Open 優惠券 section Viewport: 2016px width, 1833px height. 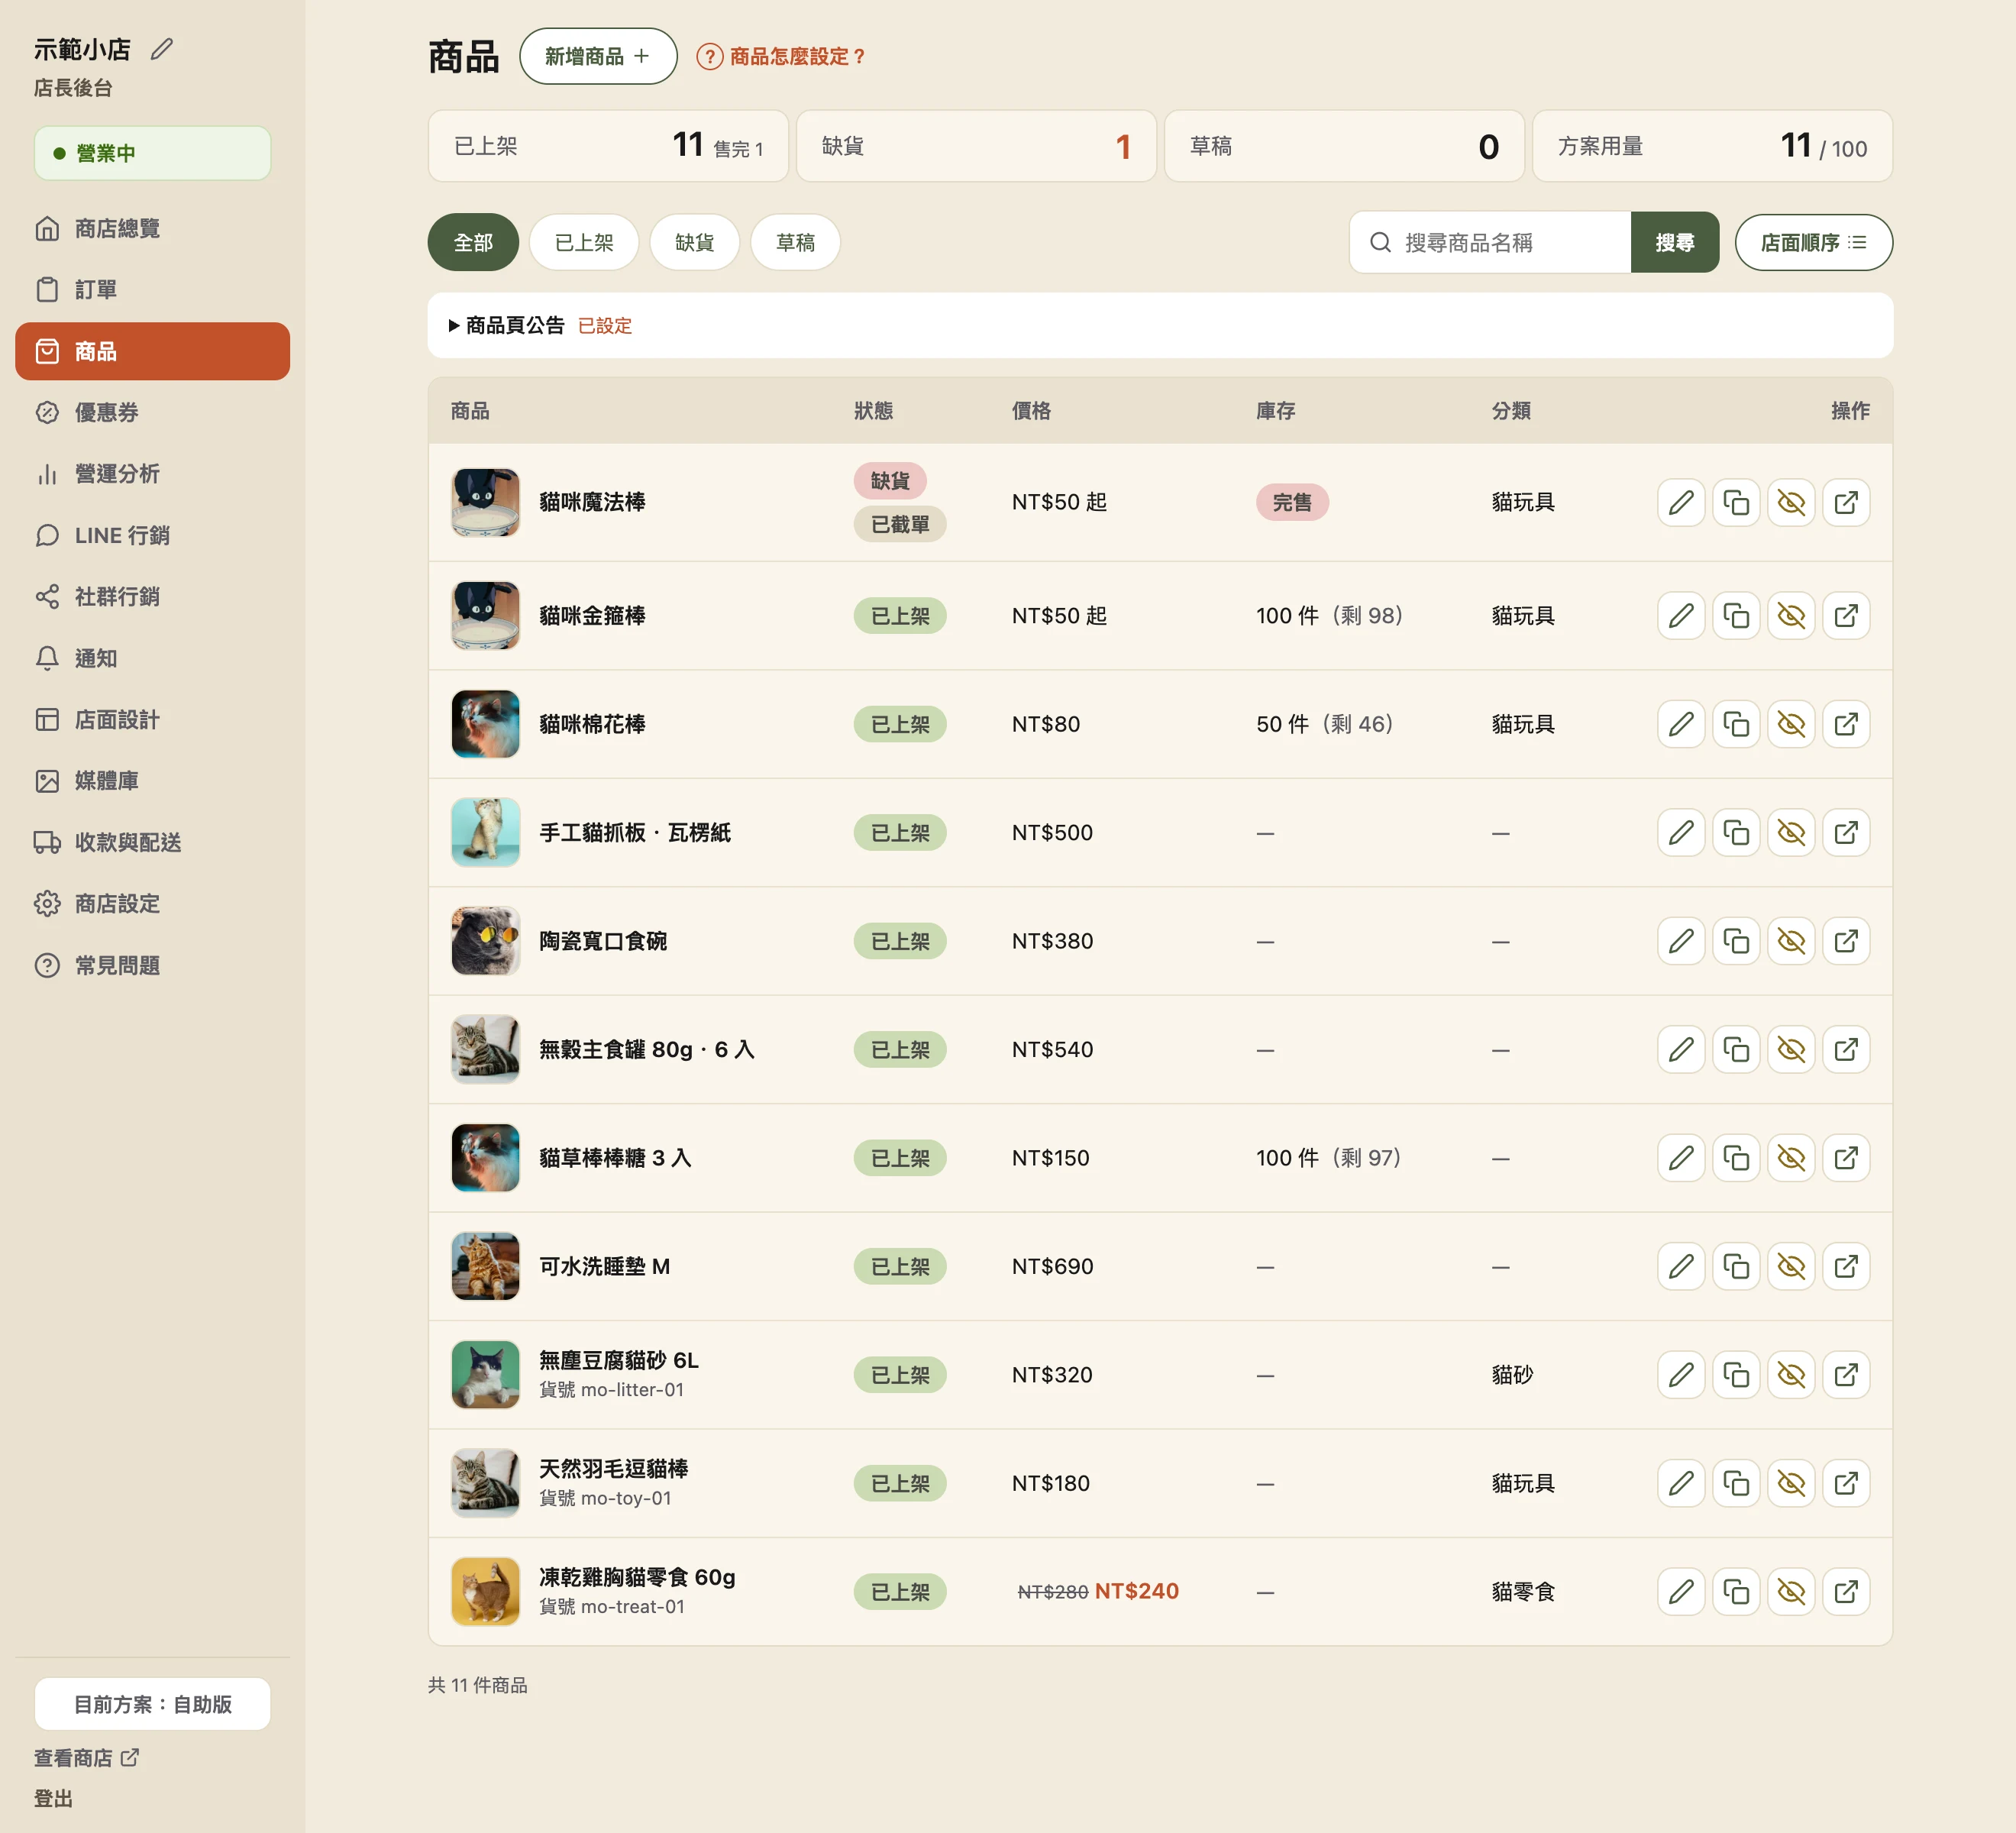[152, 412]
